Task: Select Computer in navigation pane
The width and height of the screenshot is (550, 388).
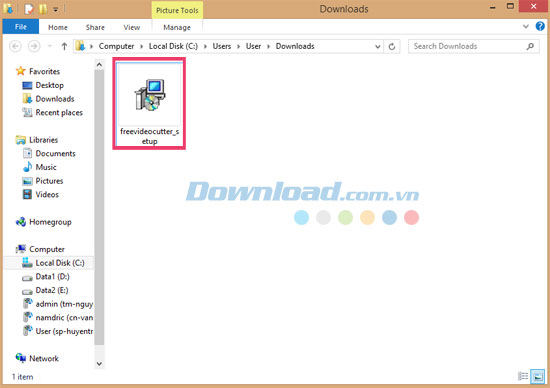Action: tap(47, 249)
